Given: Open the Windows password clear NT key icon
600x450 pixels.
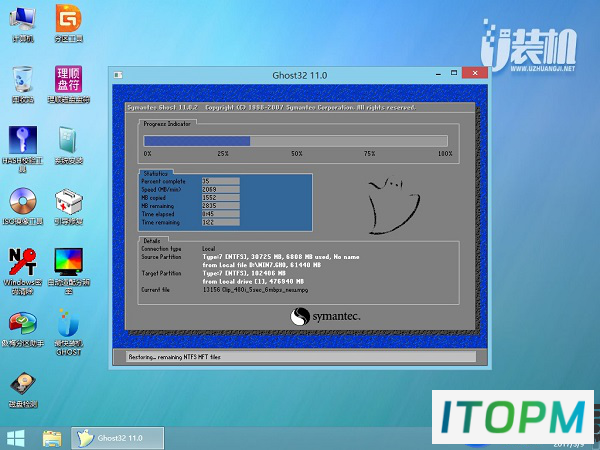Looking at the screenshot, I should click(23, 271).
